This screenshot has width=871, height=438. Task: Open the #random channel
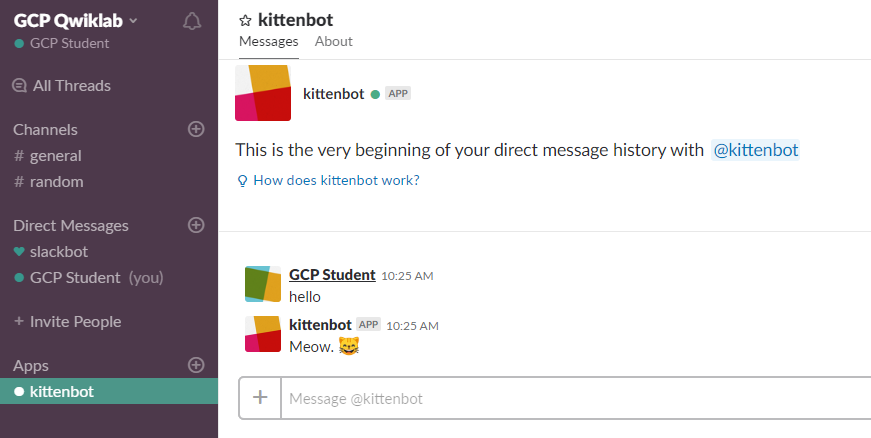(49, 182)
